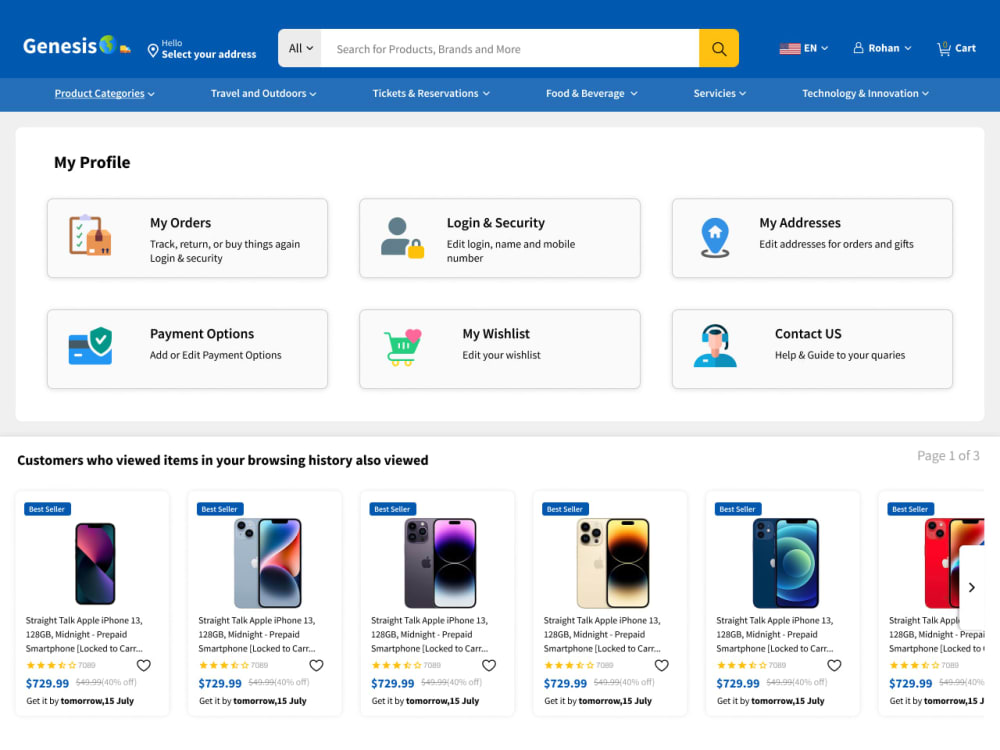Expand Food & Beverage menu
1000x750 pixels.
tap(591, 94)
